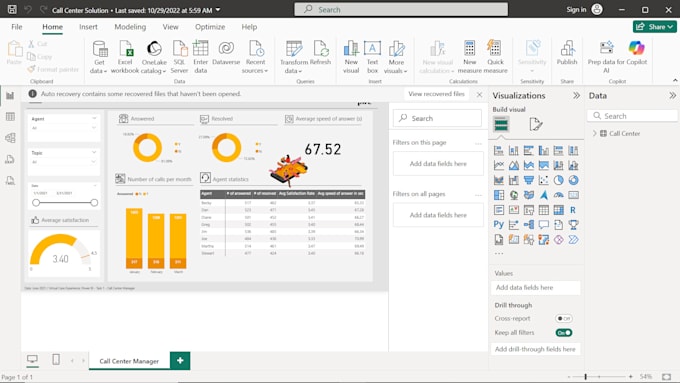Select the R script visual icon
Image resolution: width=680 pixels, height=383 pixels.
coord(573,210)
